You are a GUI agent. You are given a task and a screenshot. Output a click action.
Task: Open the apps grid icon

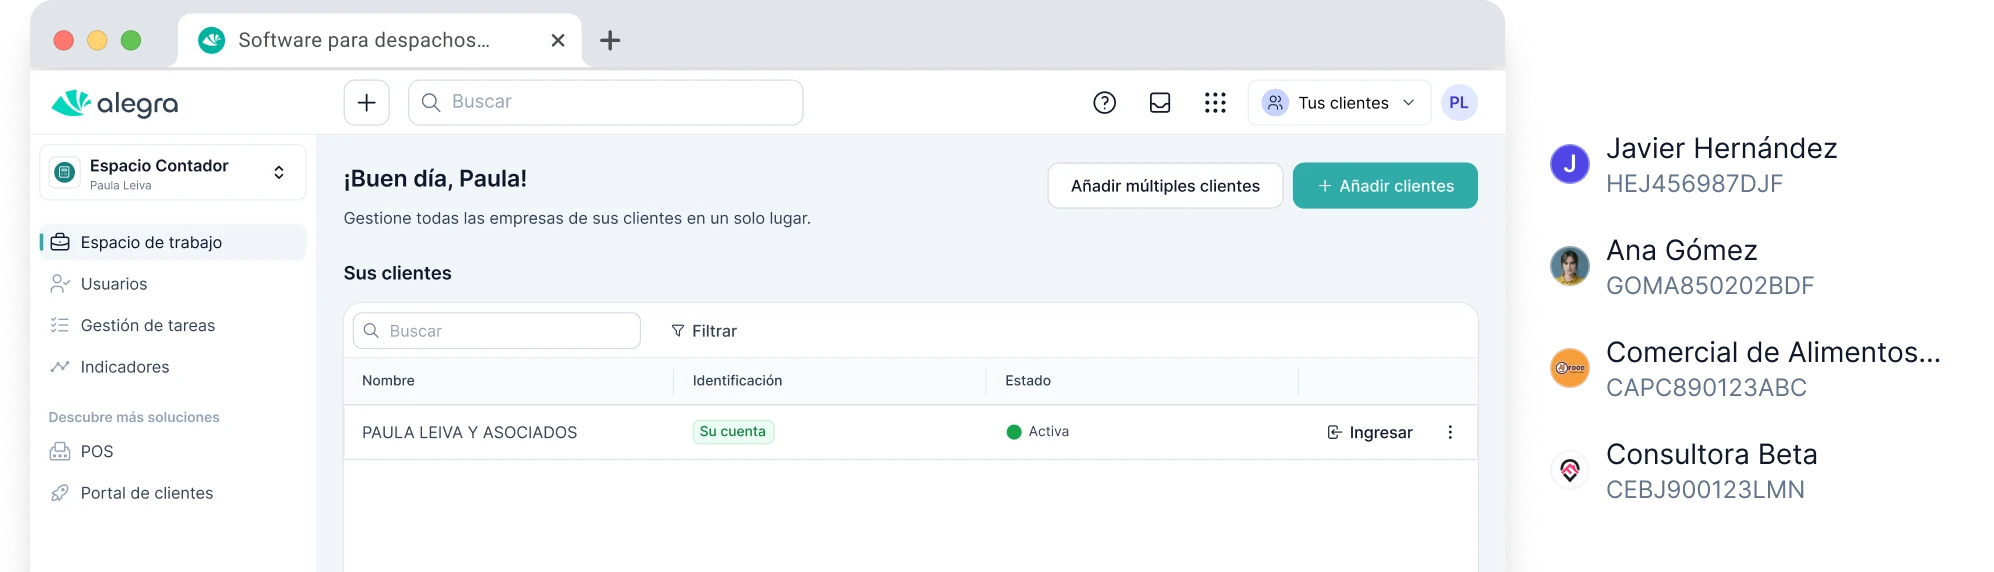pos(1215,103)
